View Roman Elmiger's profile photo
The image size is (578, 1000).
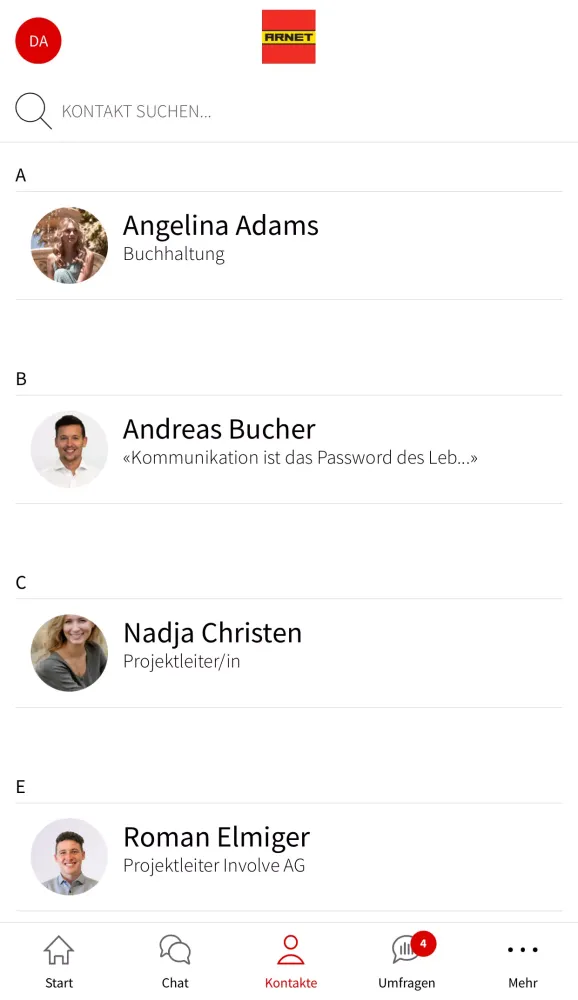click(x=68, y=857)
